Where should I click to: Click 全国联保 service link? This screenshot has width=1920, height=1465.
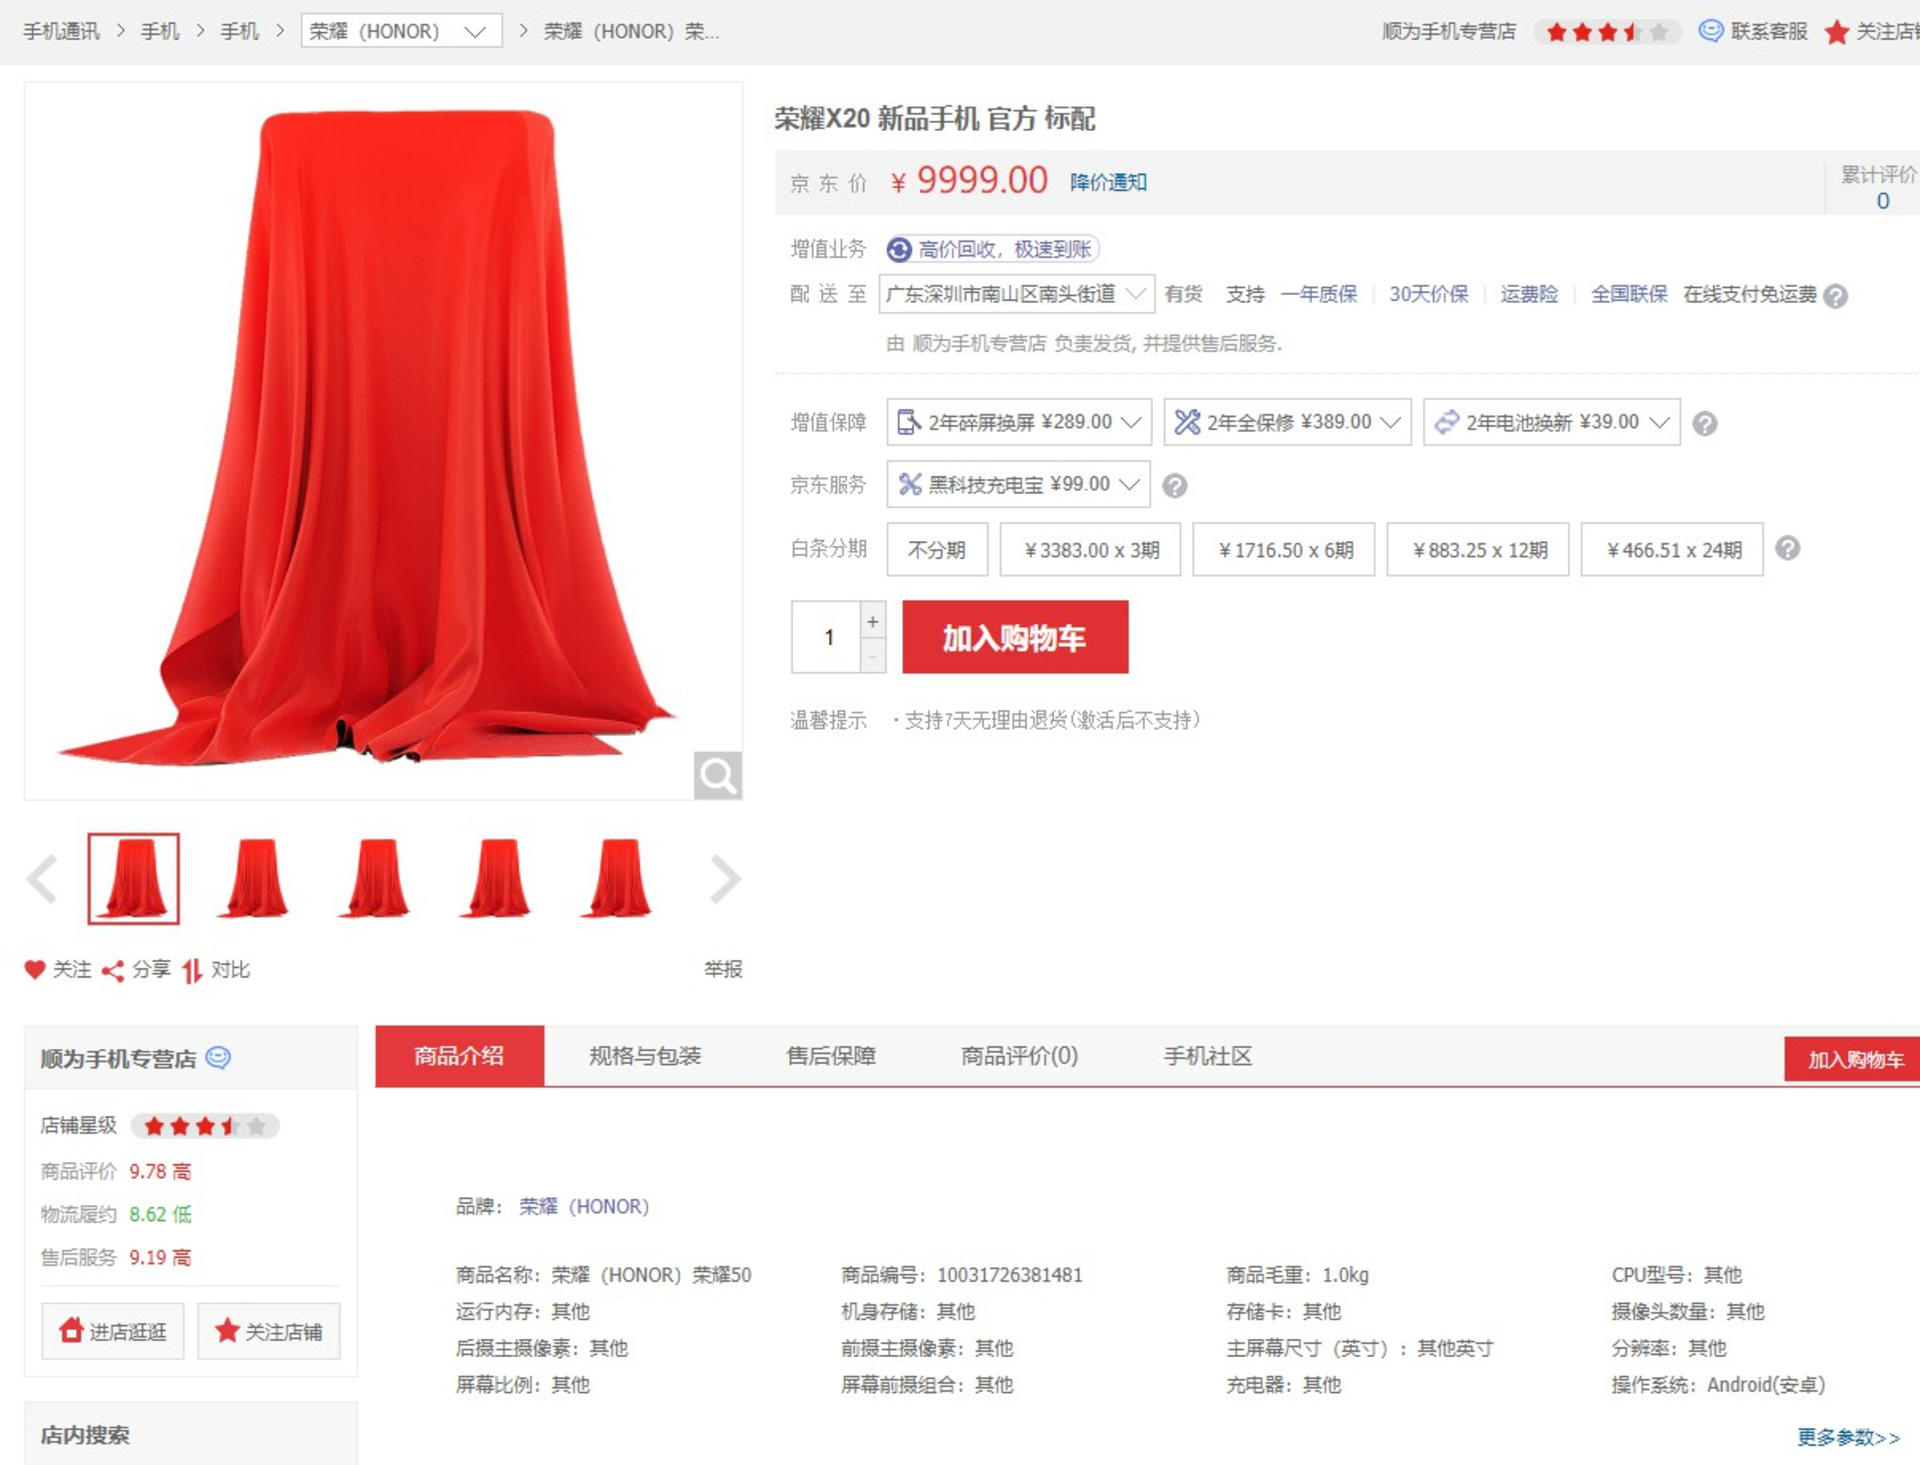click(x=1629, y=294)
